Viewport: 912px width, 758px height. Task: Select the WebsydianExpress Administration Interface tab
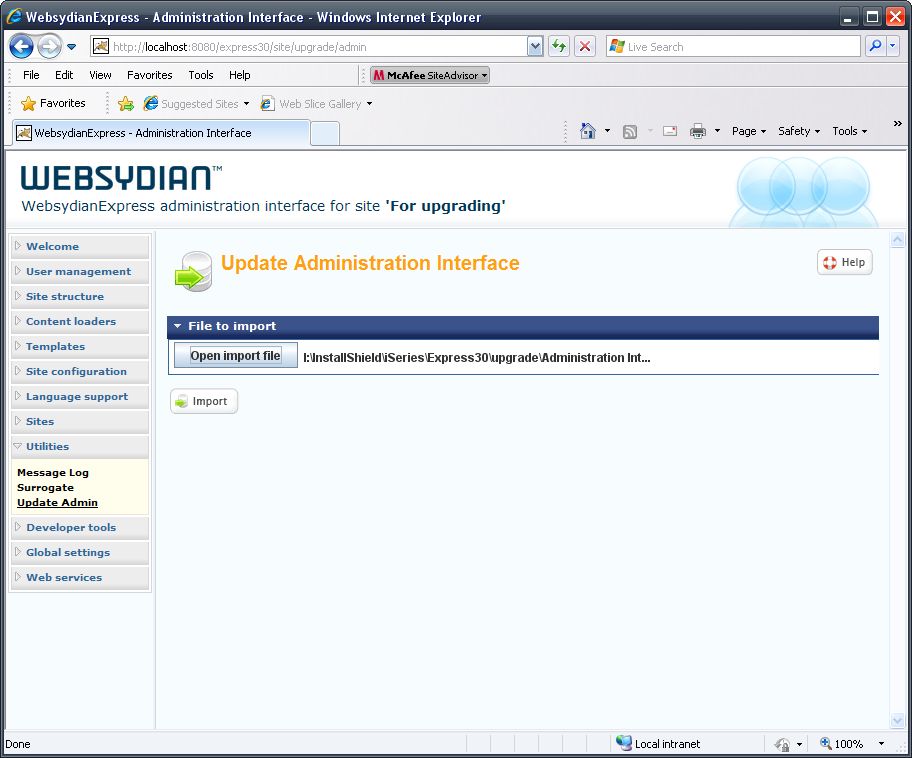[x=161, y=133]
